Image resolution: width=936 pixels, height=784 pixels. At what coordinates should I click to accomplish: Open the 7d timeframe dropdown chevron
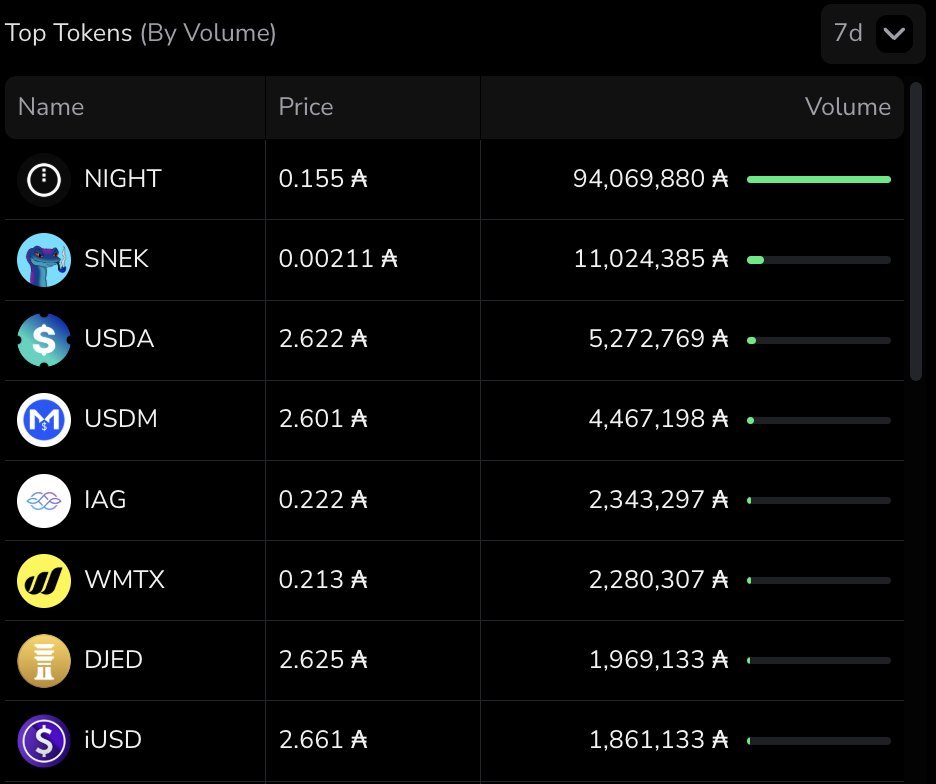coord(894,33)
